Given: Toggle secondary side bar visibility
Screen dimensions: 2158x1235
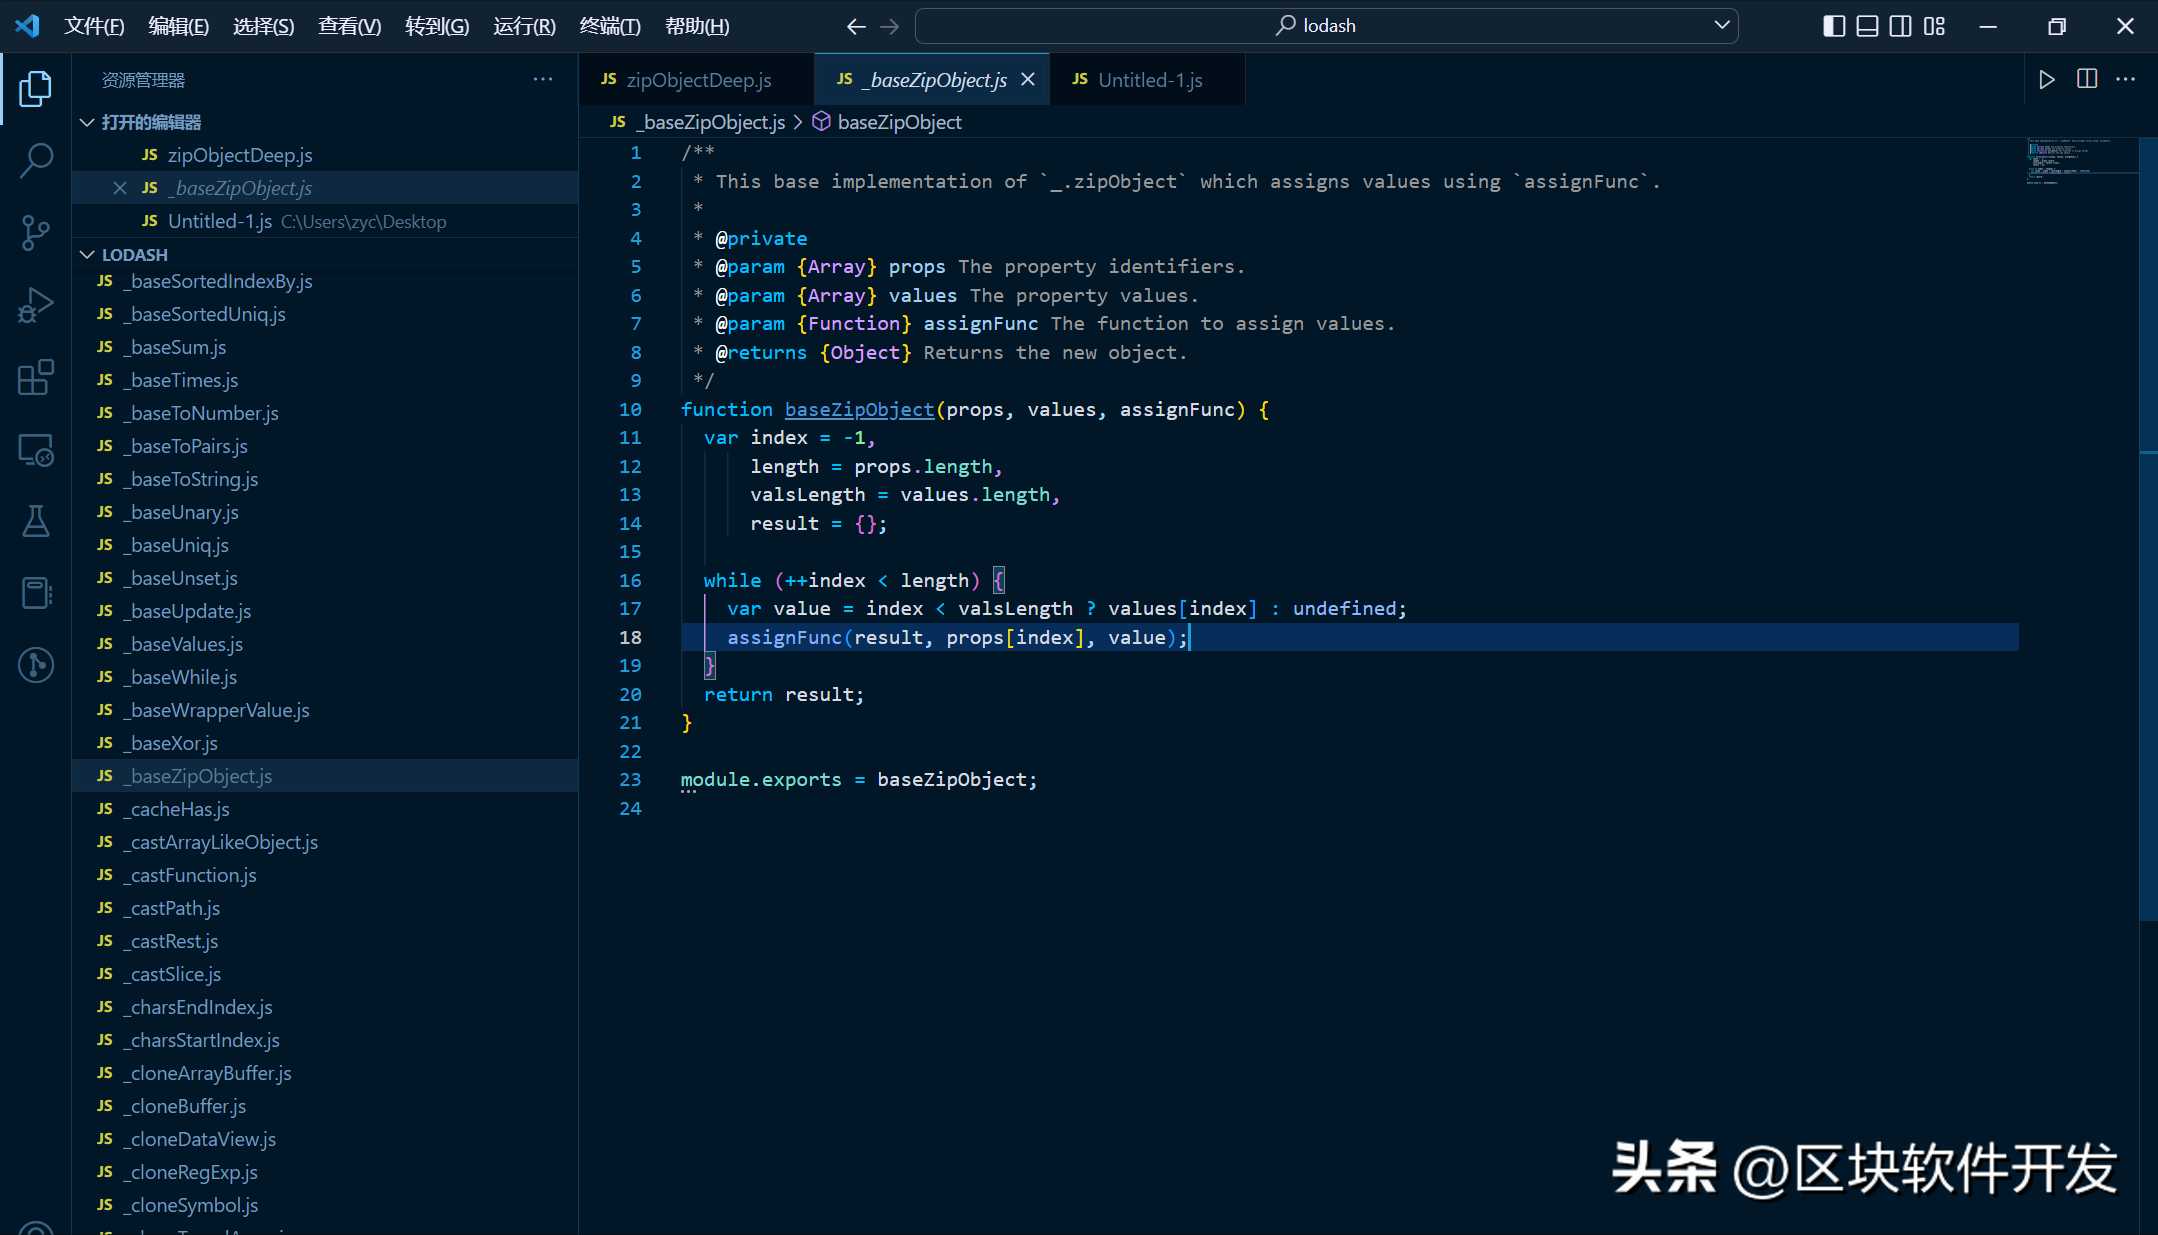Looking at the screenshot, I should [1901, 26].
